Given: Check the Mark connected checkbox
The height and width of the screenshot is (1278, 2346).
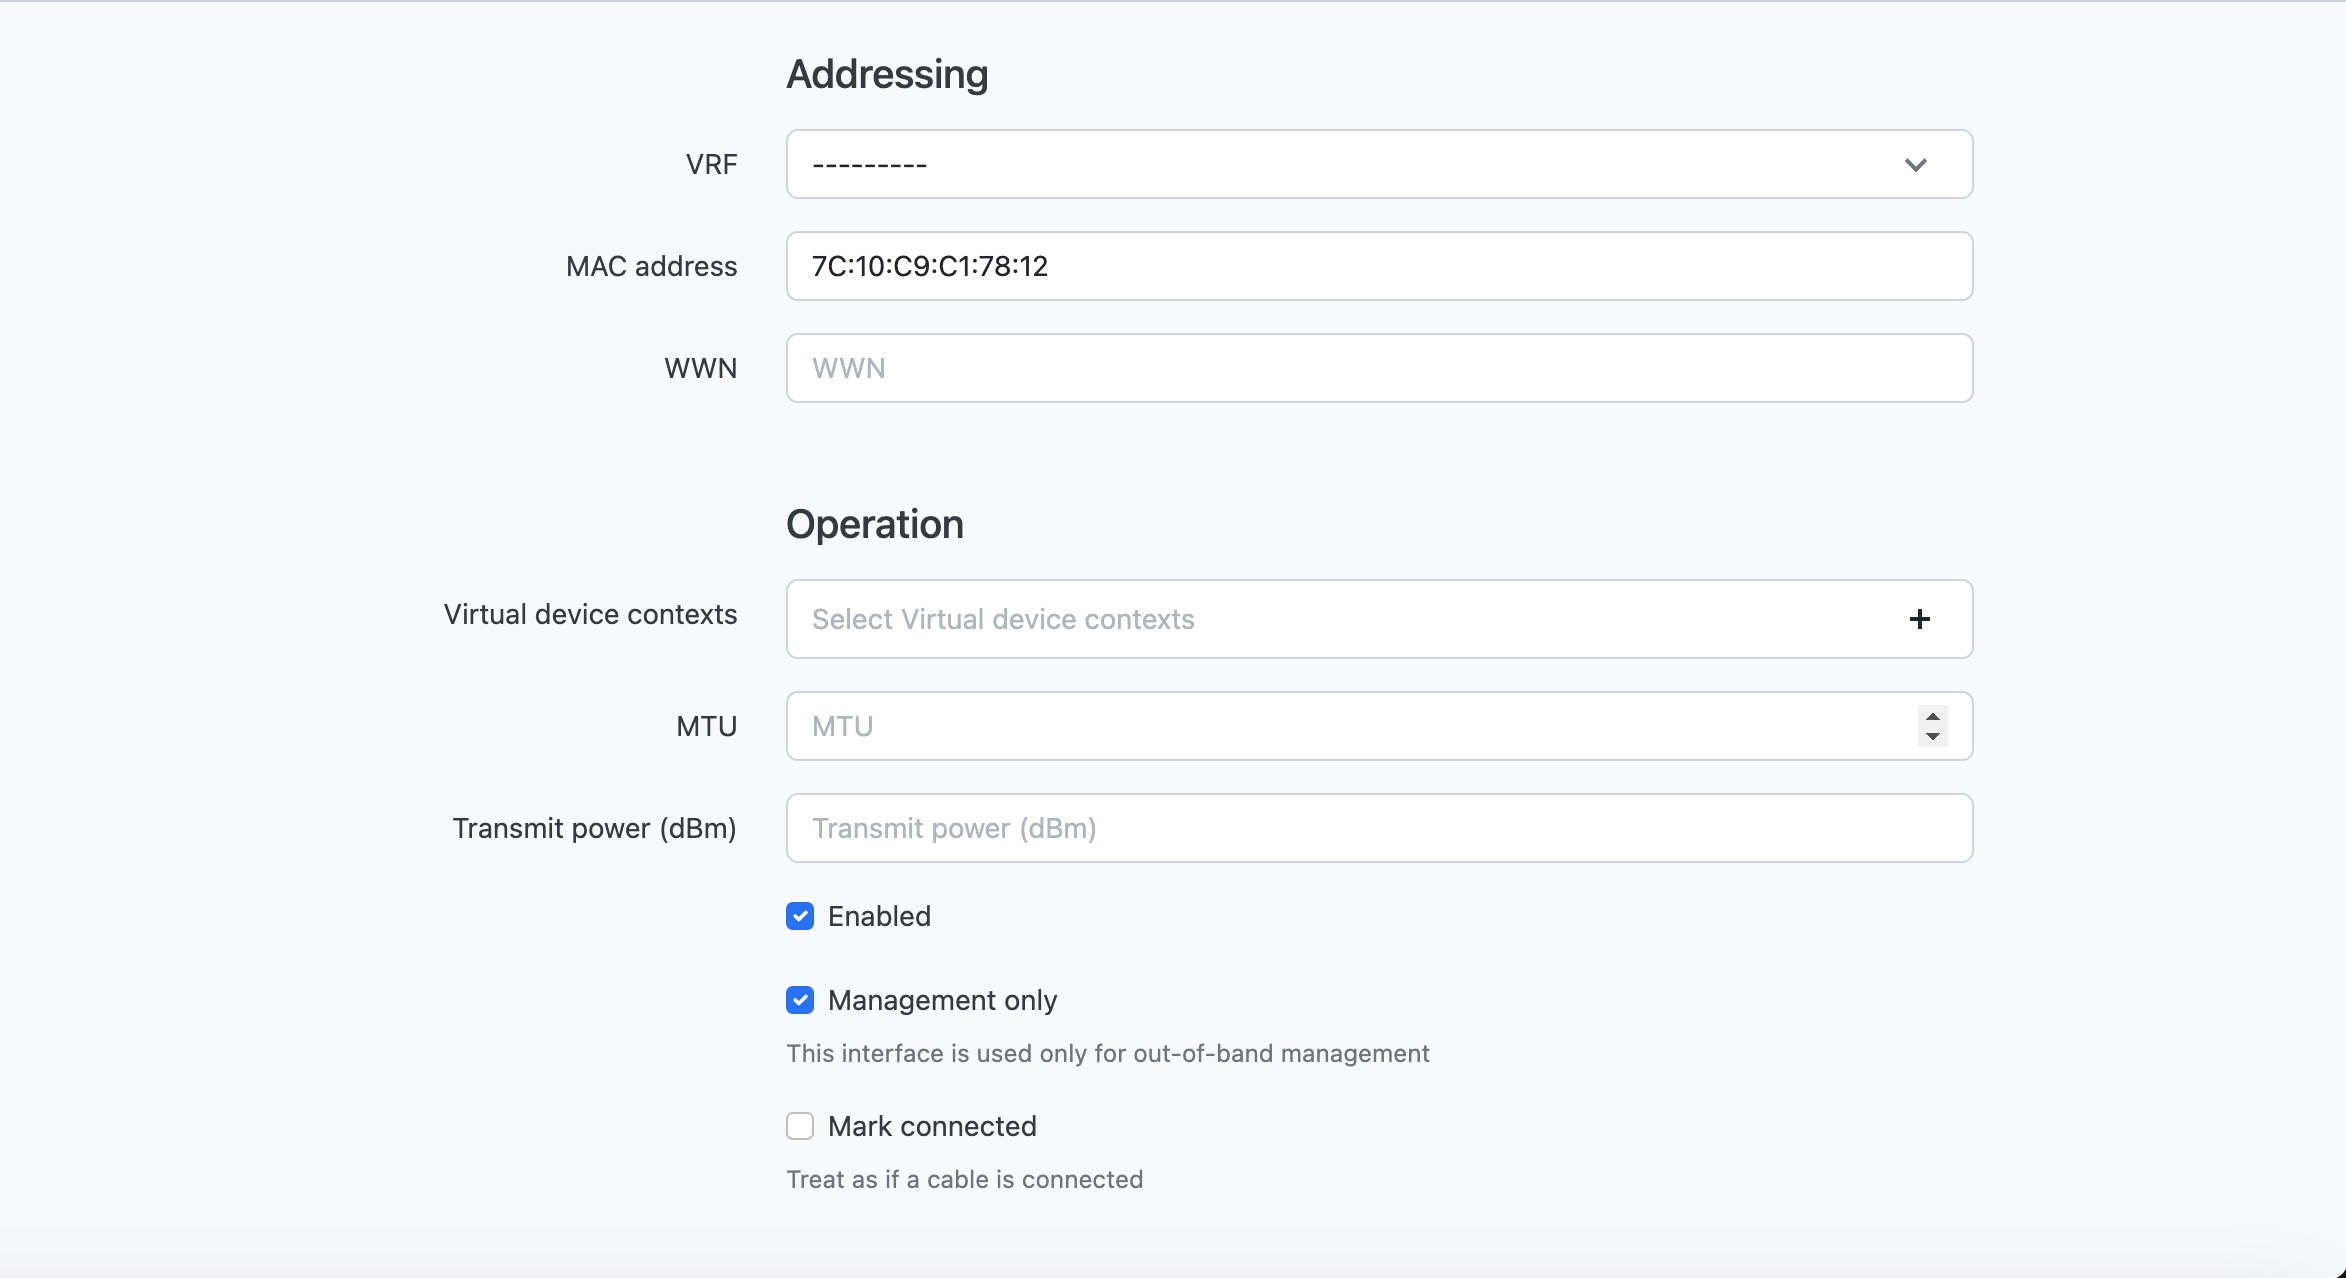Looking at the screenshot, I should (x=800, y=1126).
